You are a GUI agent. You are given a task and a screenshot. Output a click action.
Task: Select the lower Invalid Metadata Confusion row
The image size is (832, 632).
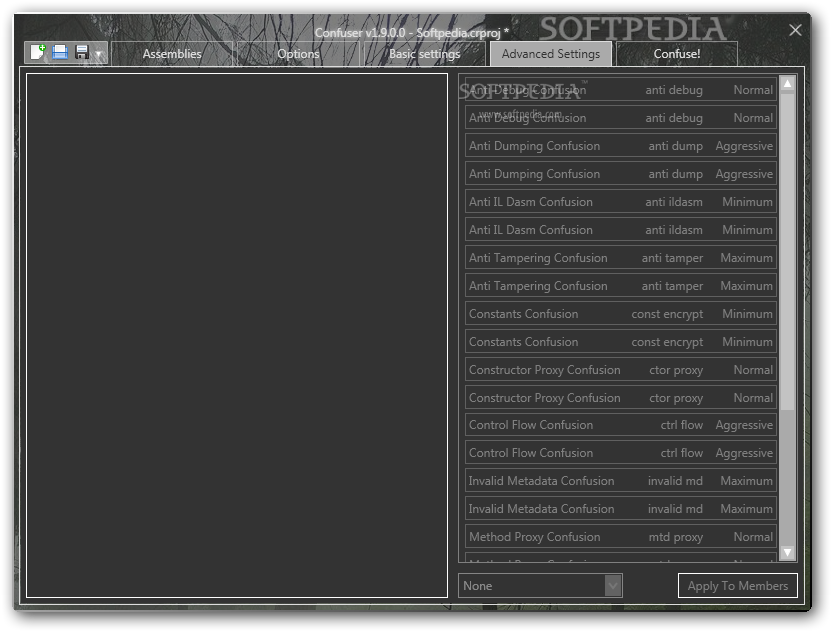(x=621, y=509)
